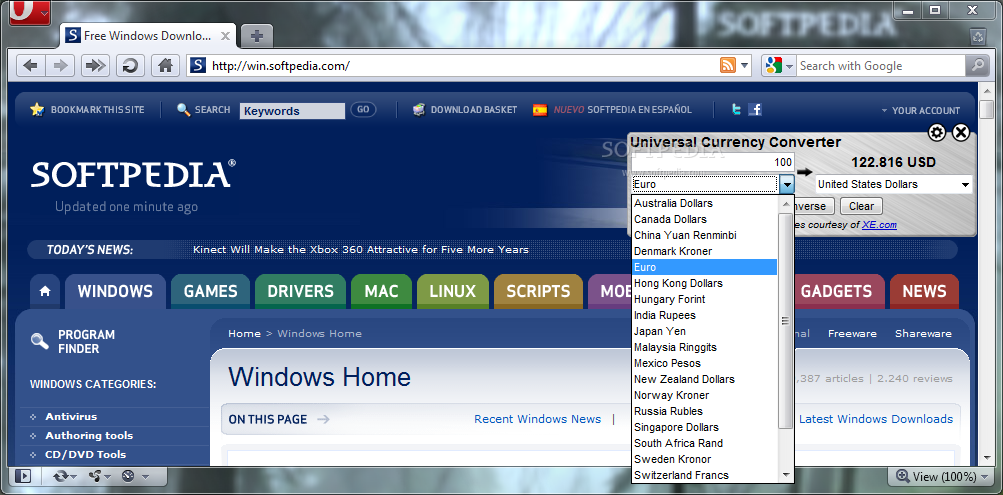Open the Scripts tab

(x=538, y=292)
